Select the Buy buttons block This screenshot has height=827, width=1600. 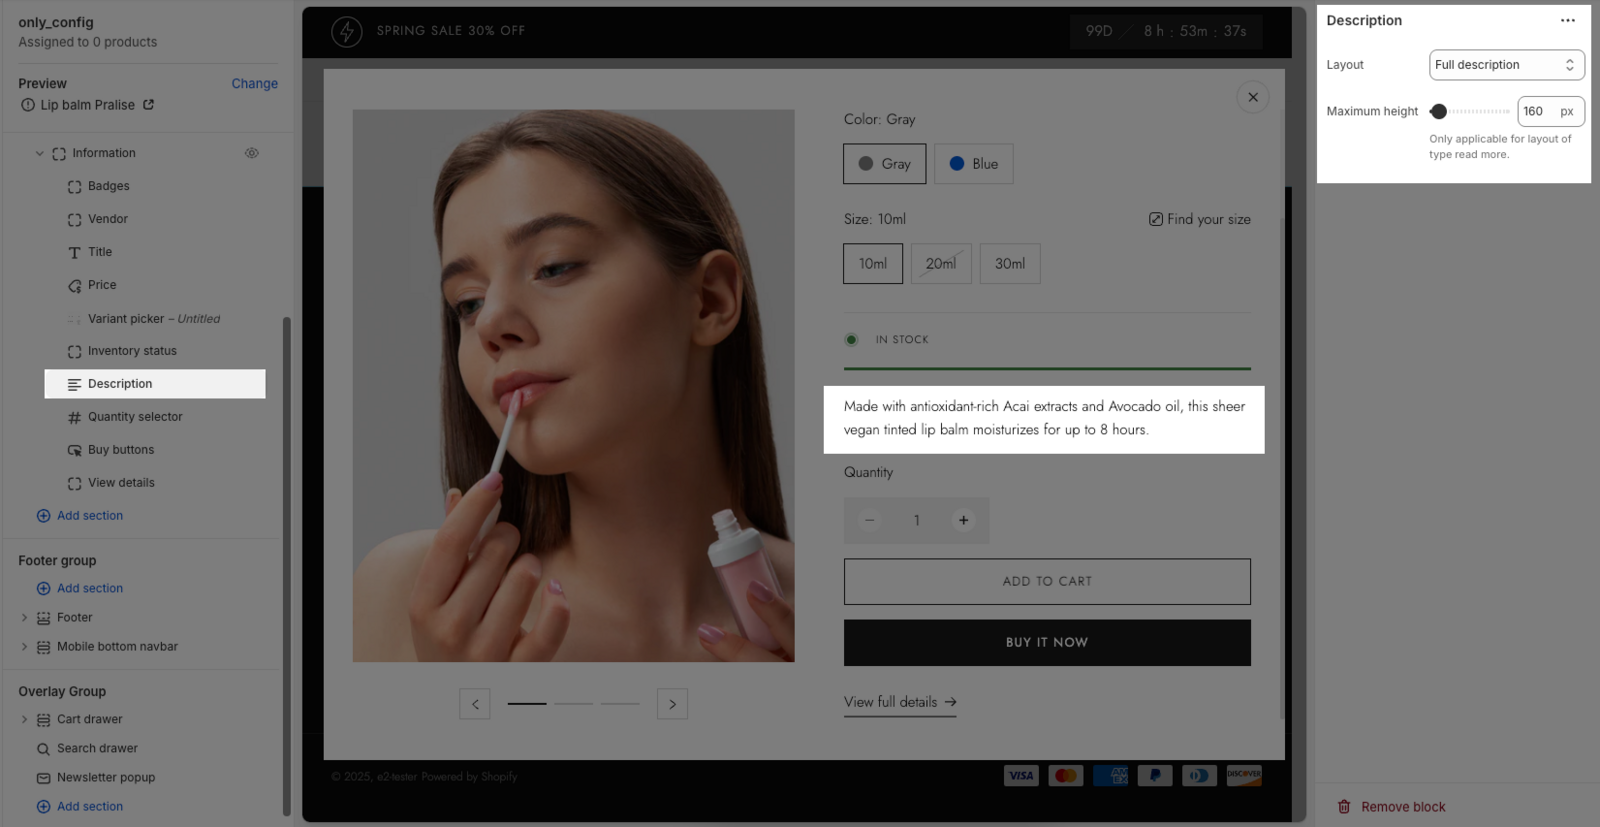click(x=121, y=450)
